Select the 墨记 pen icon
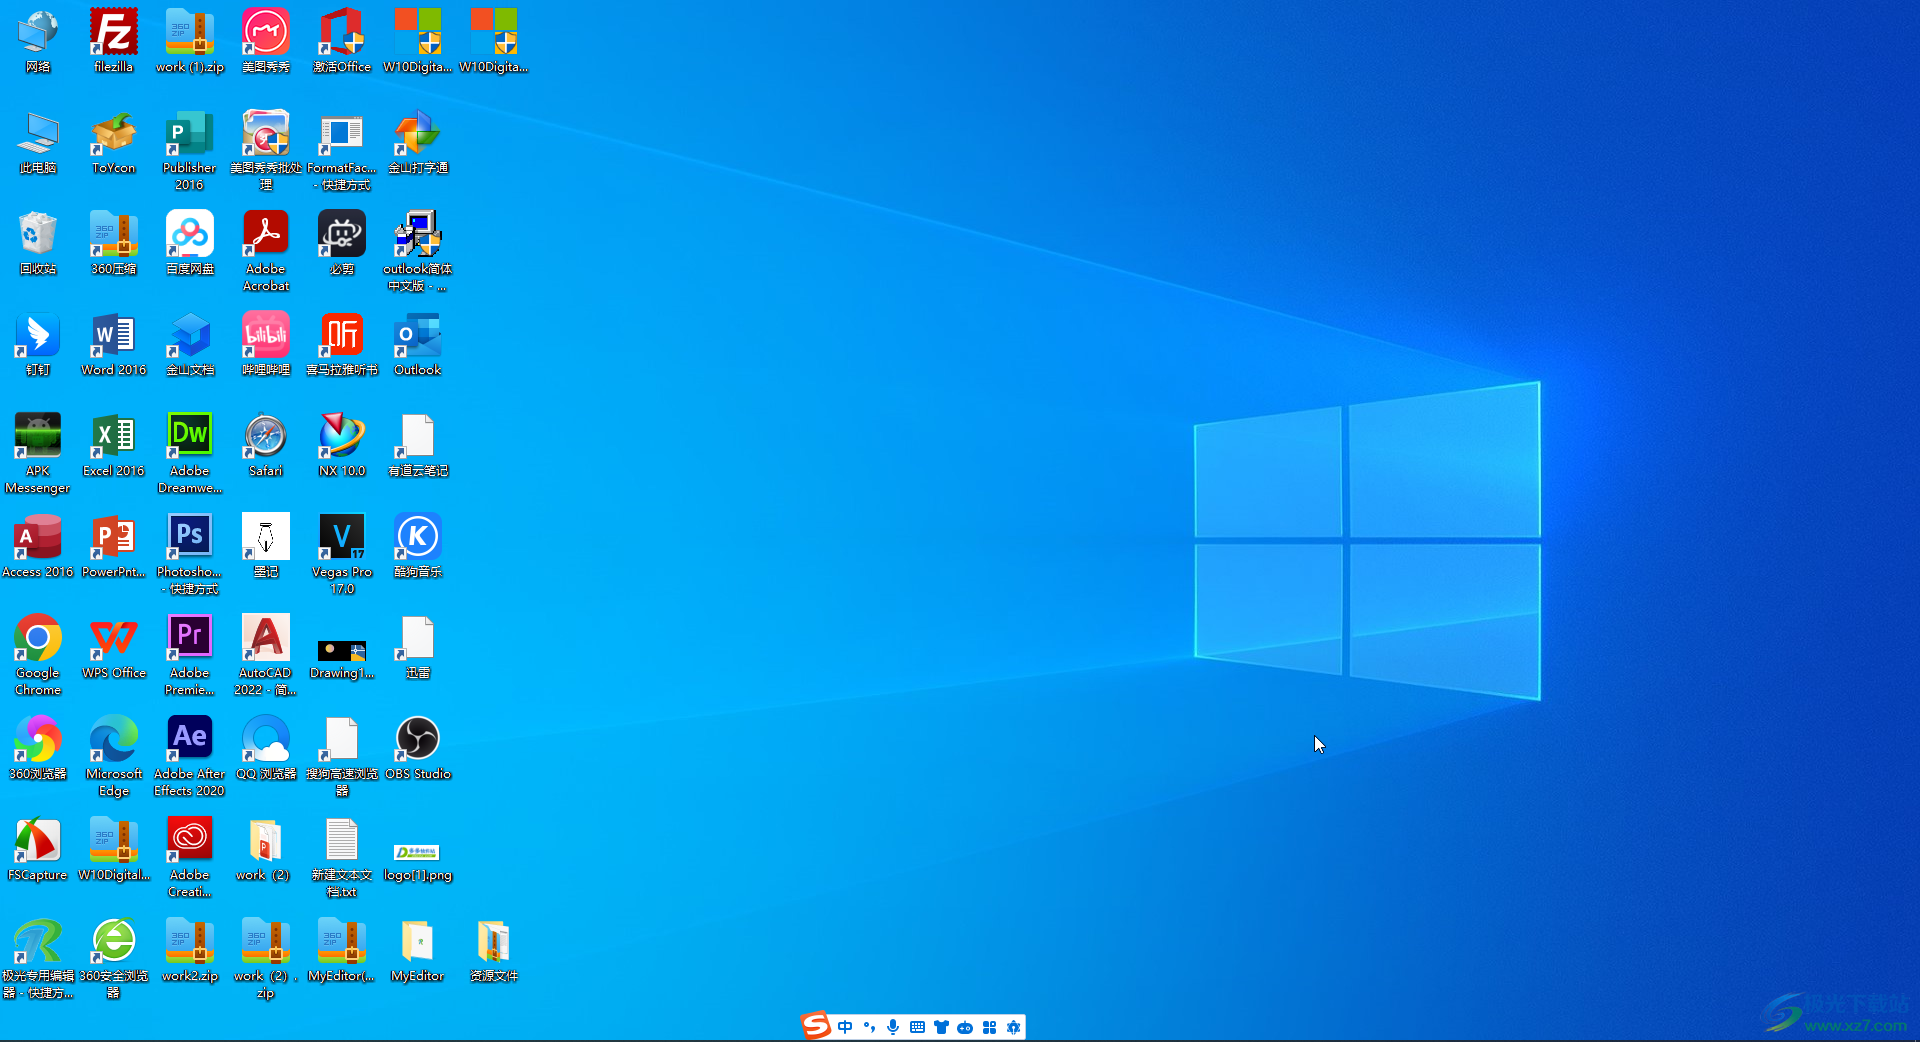The image size is (1920, 1042). pos(266,538)
